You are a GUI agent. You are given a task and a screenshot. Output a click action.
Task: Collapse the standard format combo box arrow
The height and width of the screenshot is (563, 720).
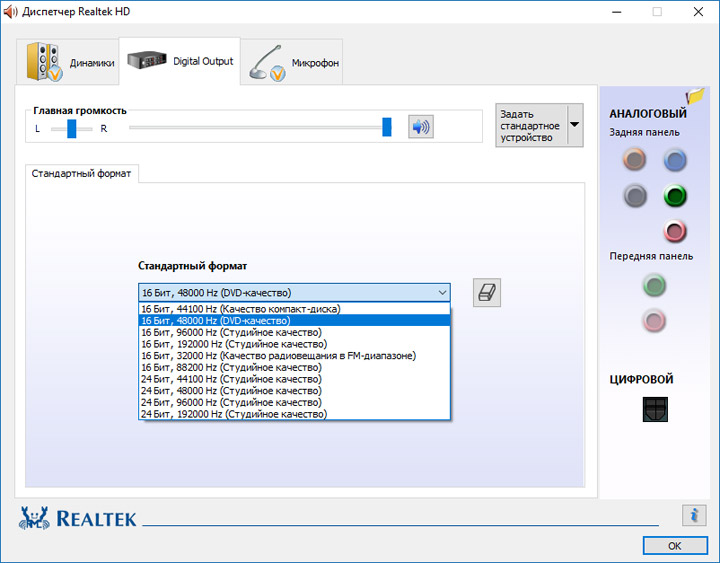click(x=442, y=293)
